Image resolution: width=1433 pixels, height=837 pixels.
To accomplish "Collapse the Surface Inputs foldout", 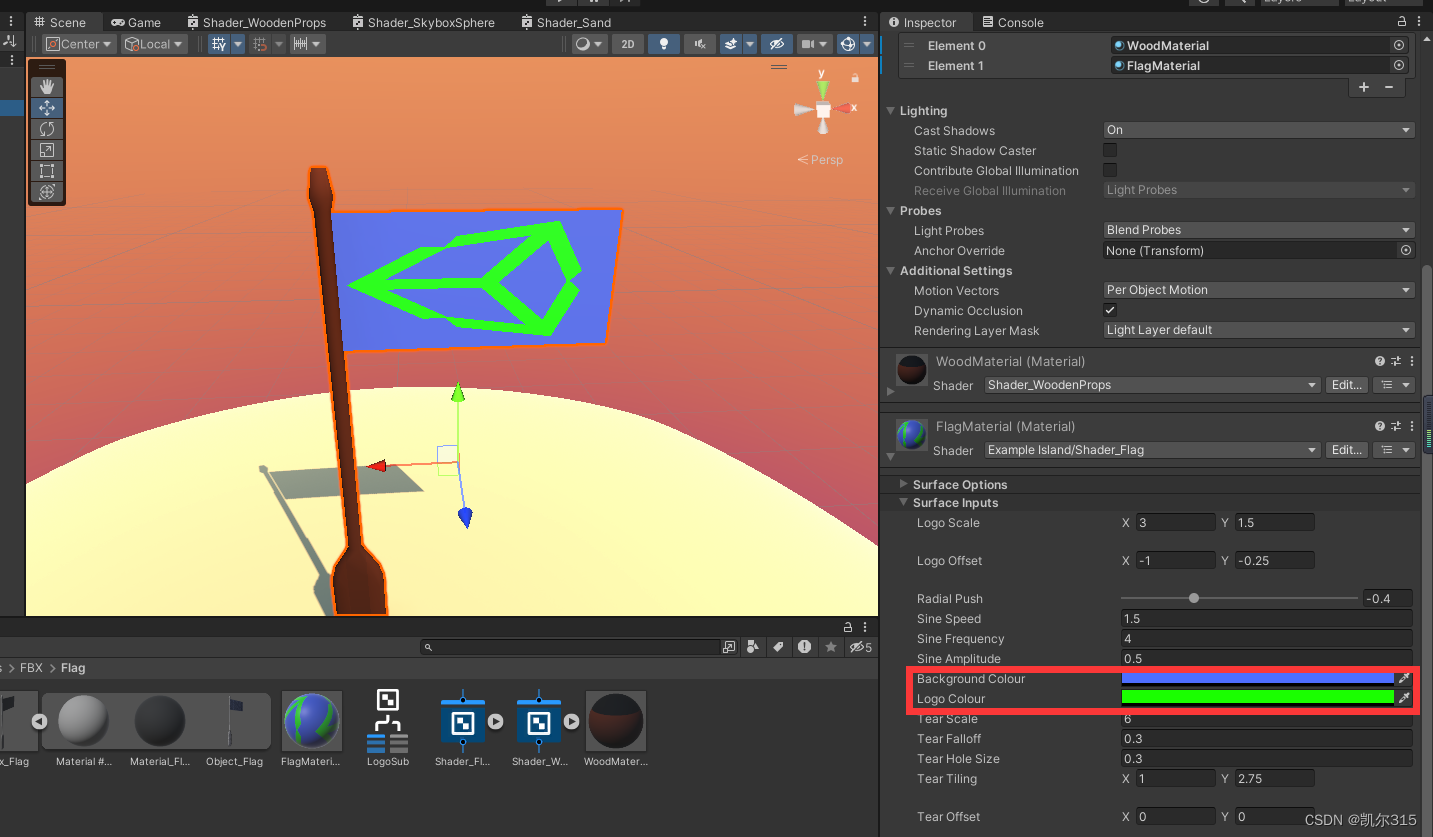I will (904, 503).
